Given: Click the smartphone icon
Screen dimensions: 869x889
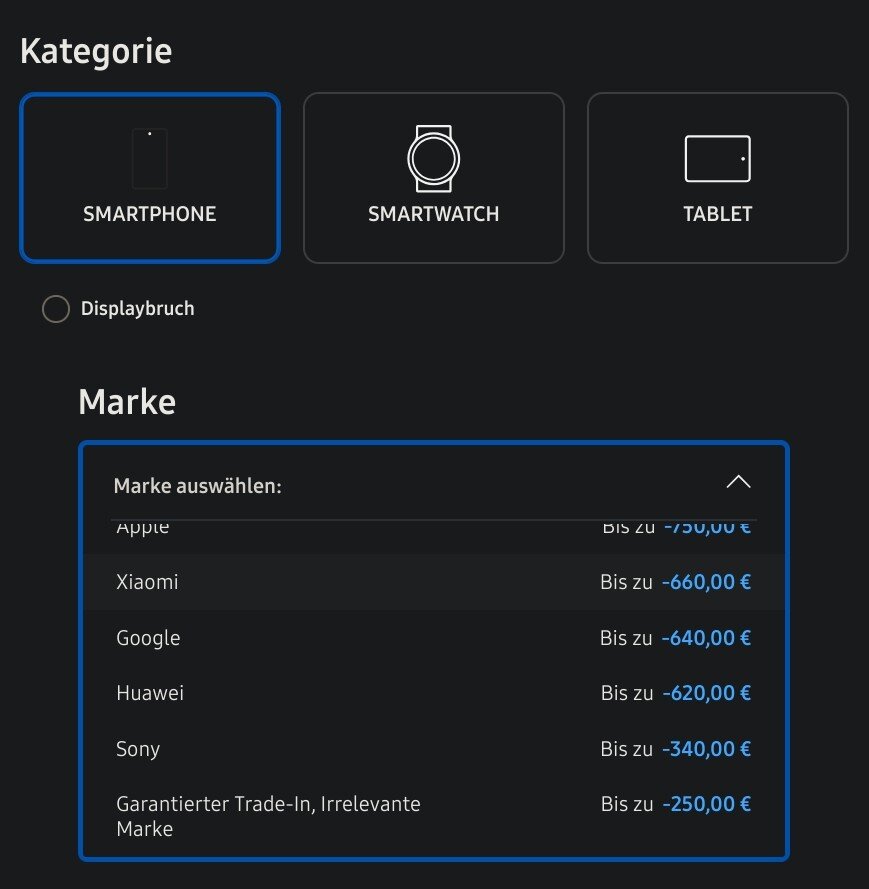Looking at the screenshot, I should (150, 158).
